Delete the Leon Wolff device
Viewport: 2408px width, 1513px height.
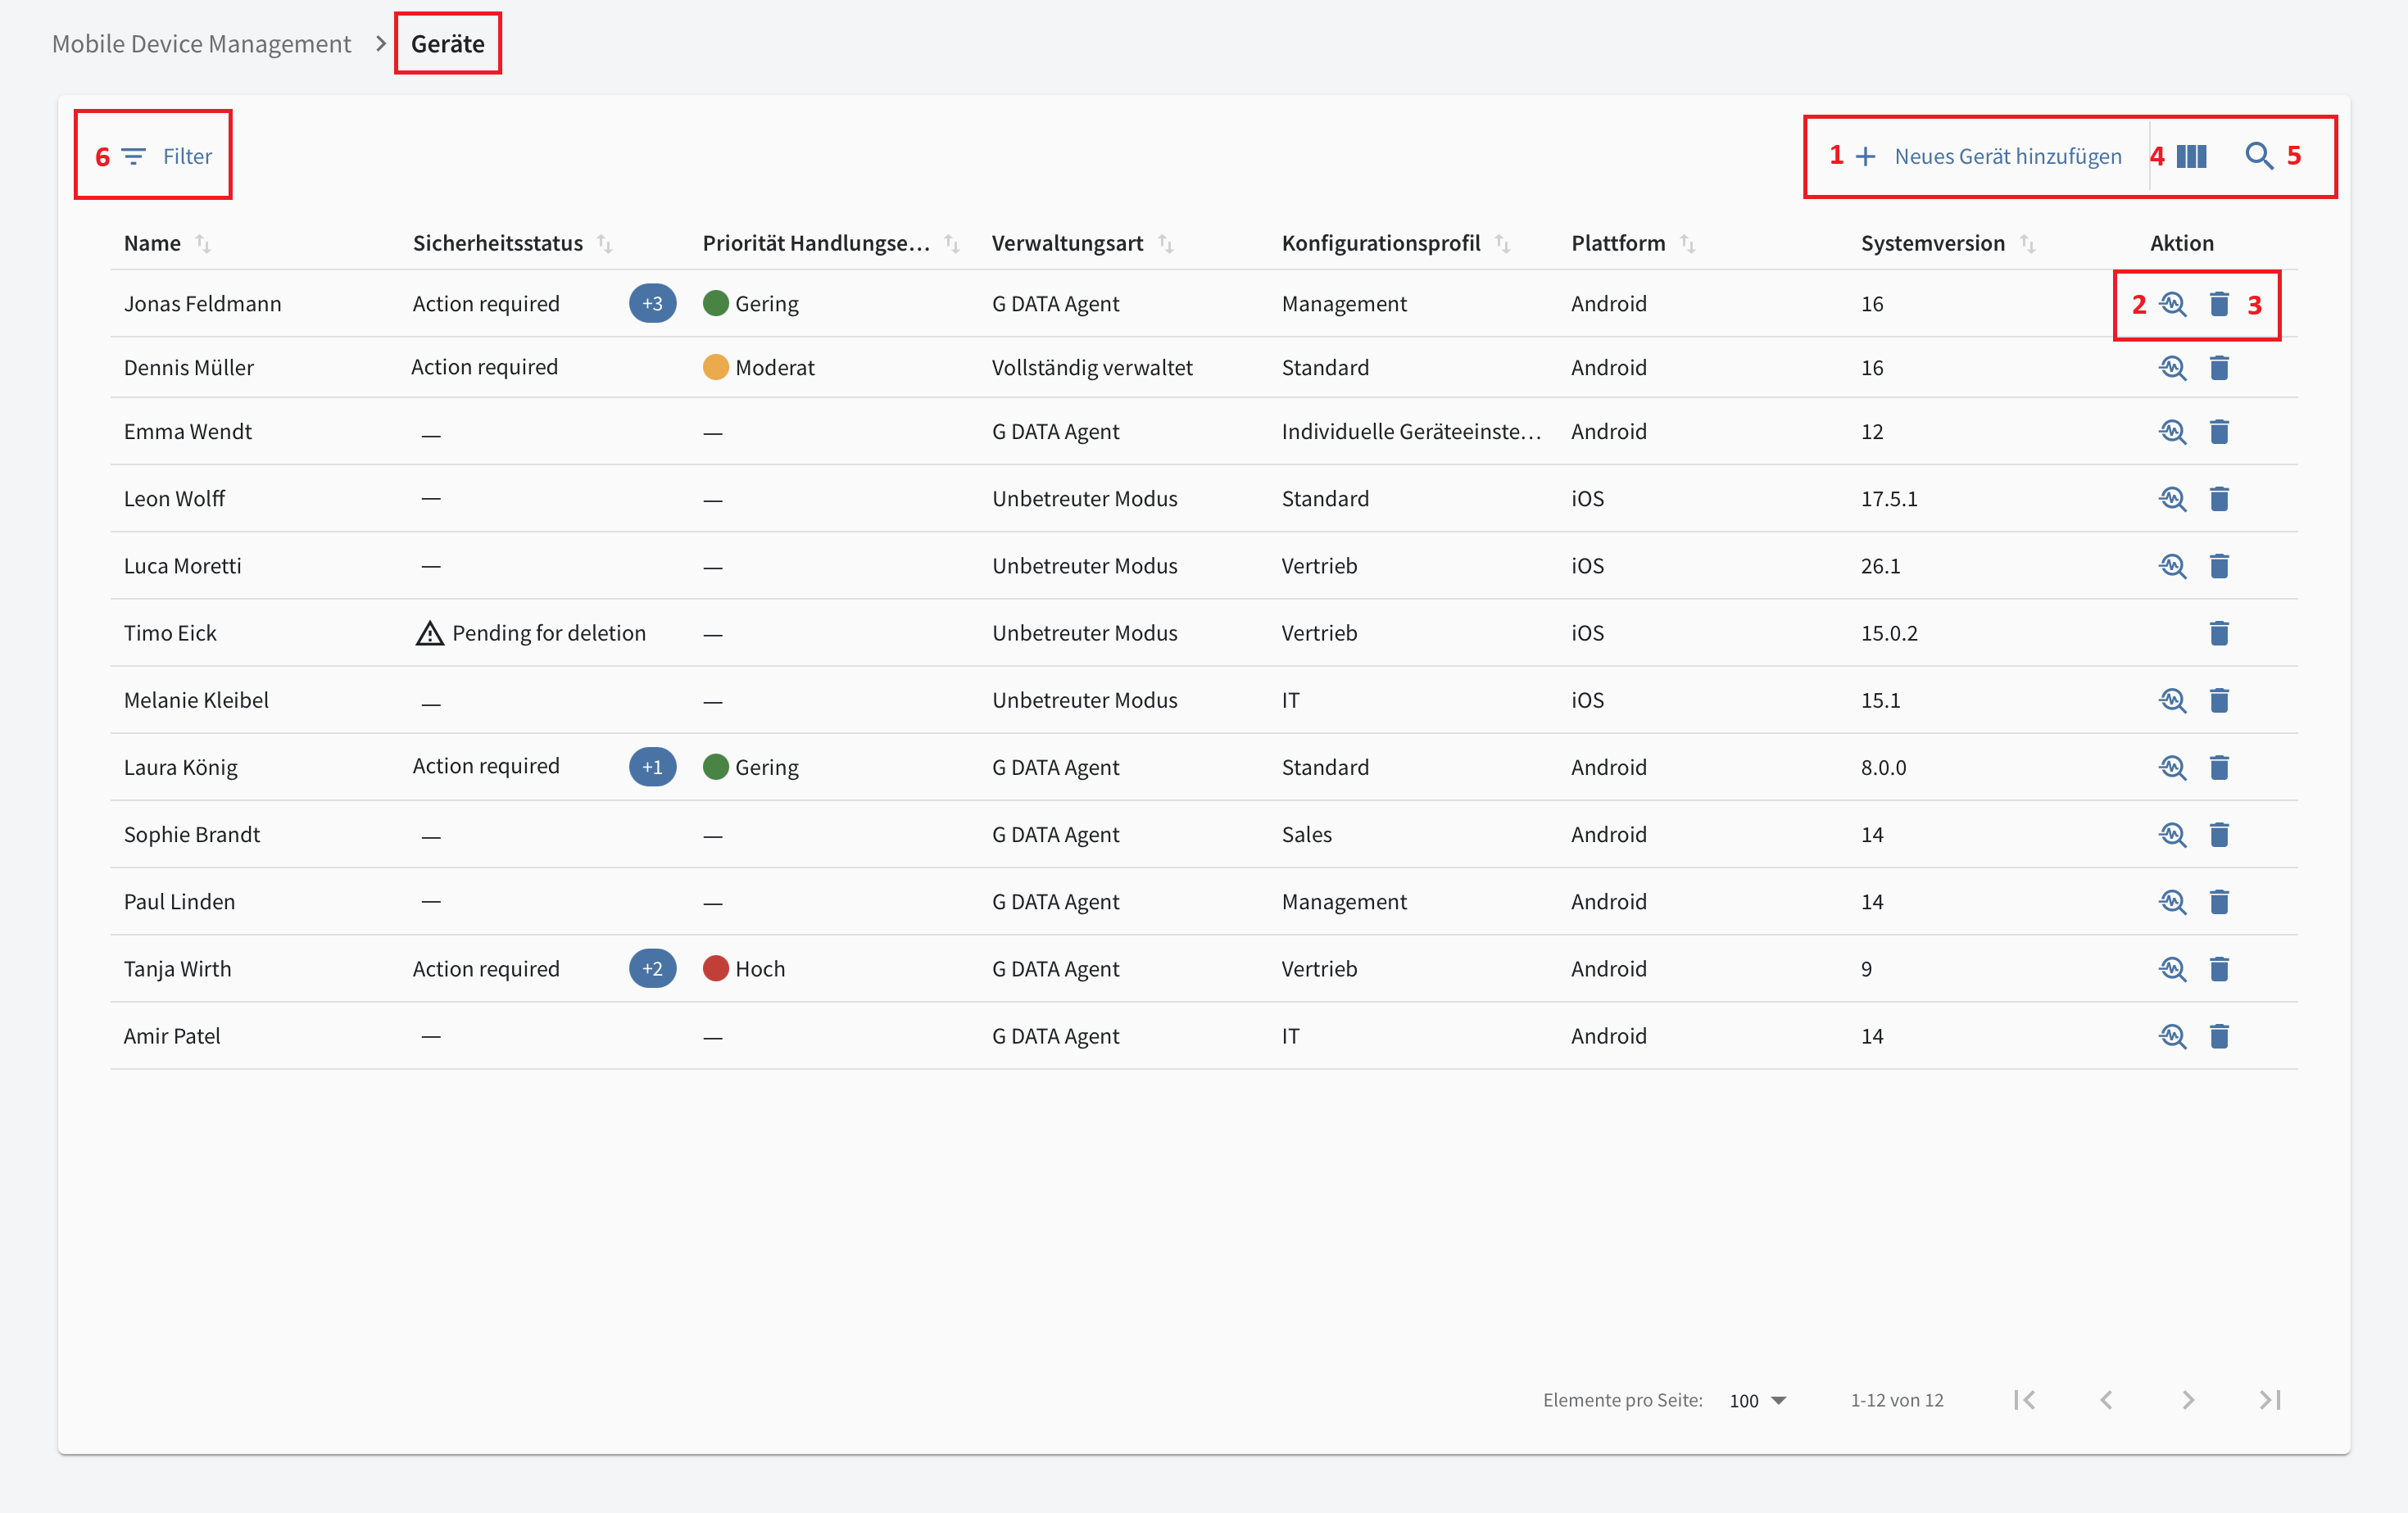click(x=2219, y=499)
